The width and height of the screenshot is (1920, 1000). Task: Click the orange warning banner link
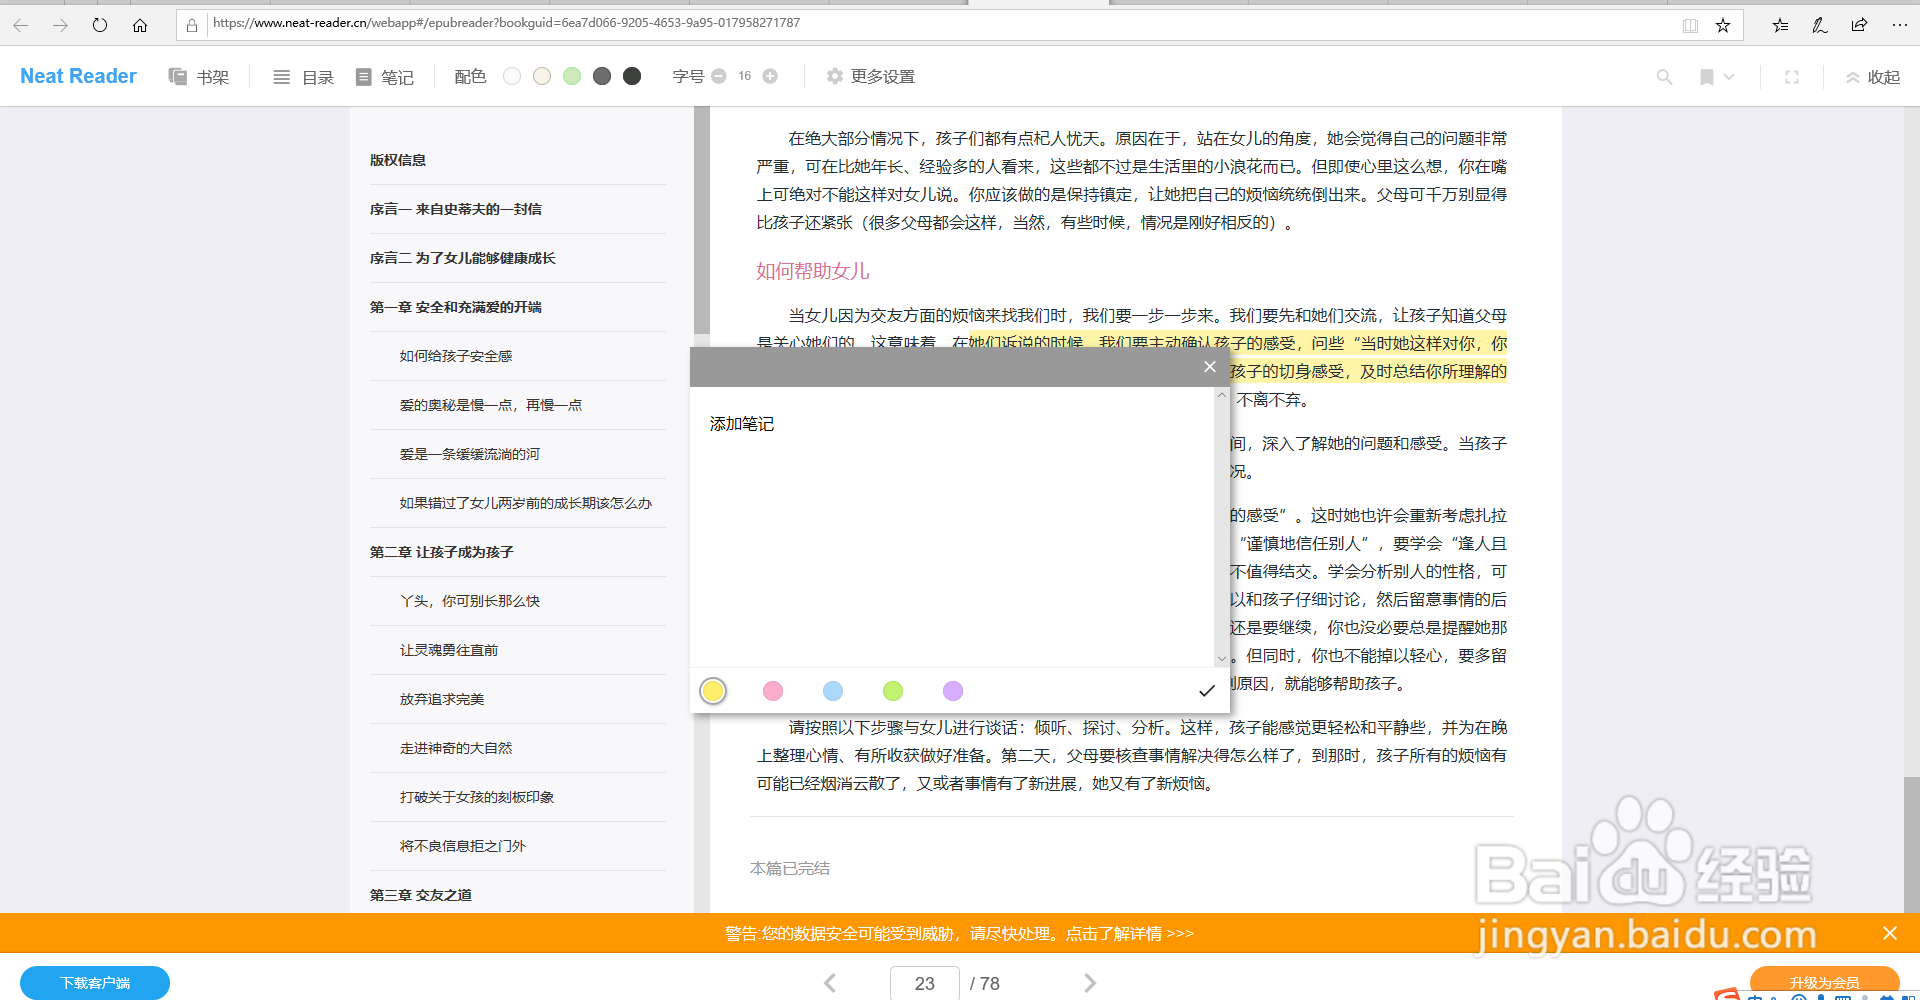click(x=959, y=933)
